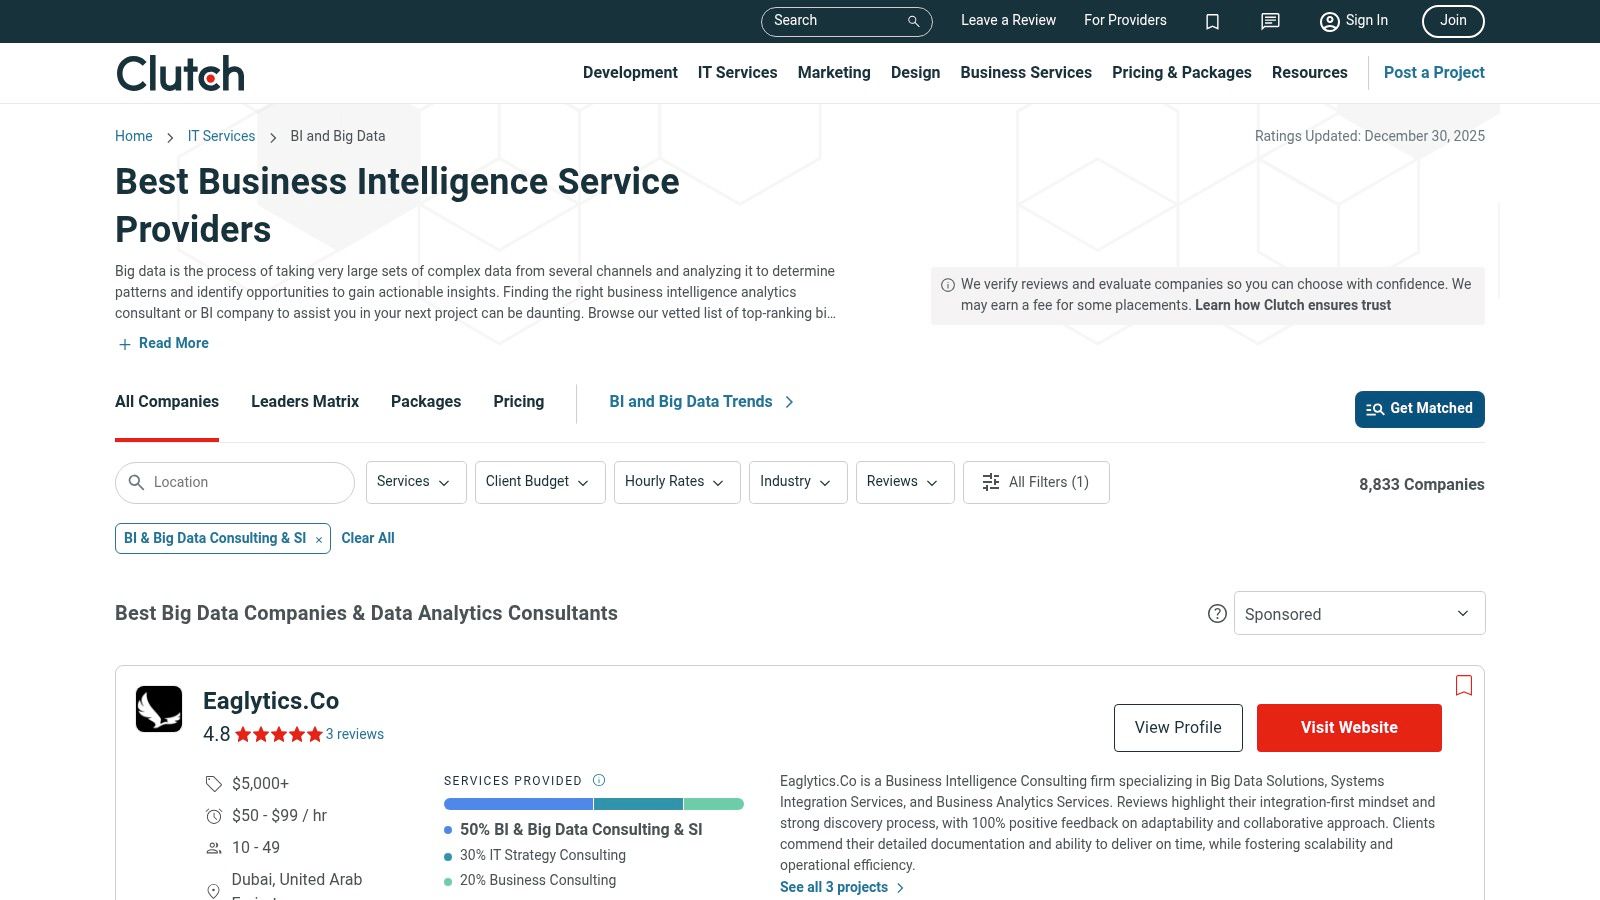Open the Resources menu in the navigation
This screenshot has width=1600, height=900.
click(x=1310, y=72)
